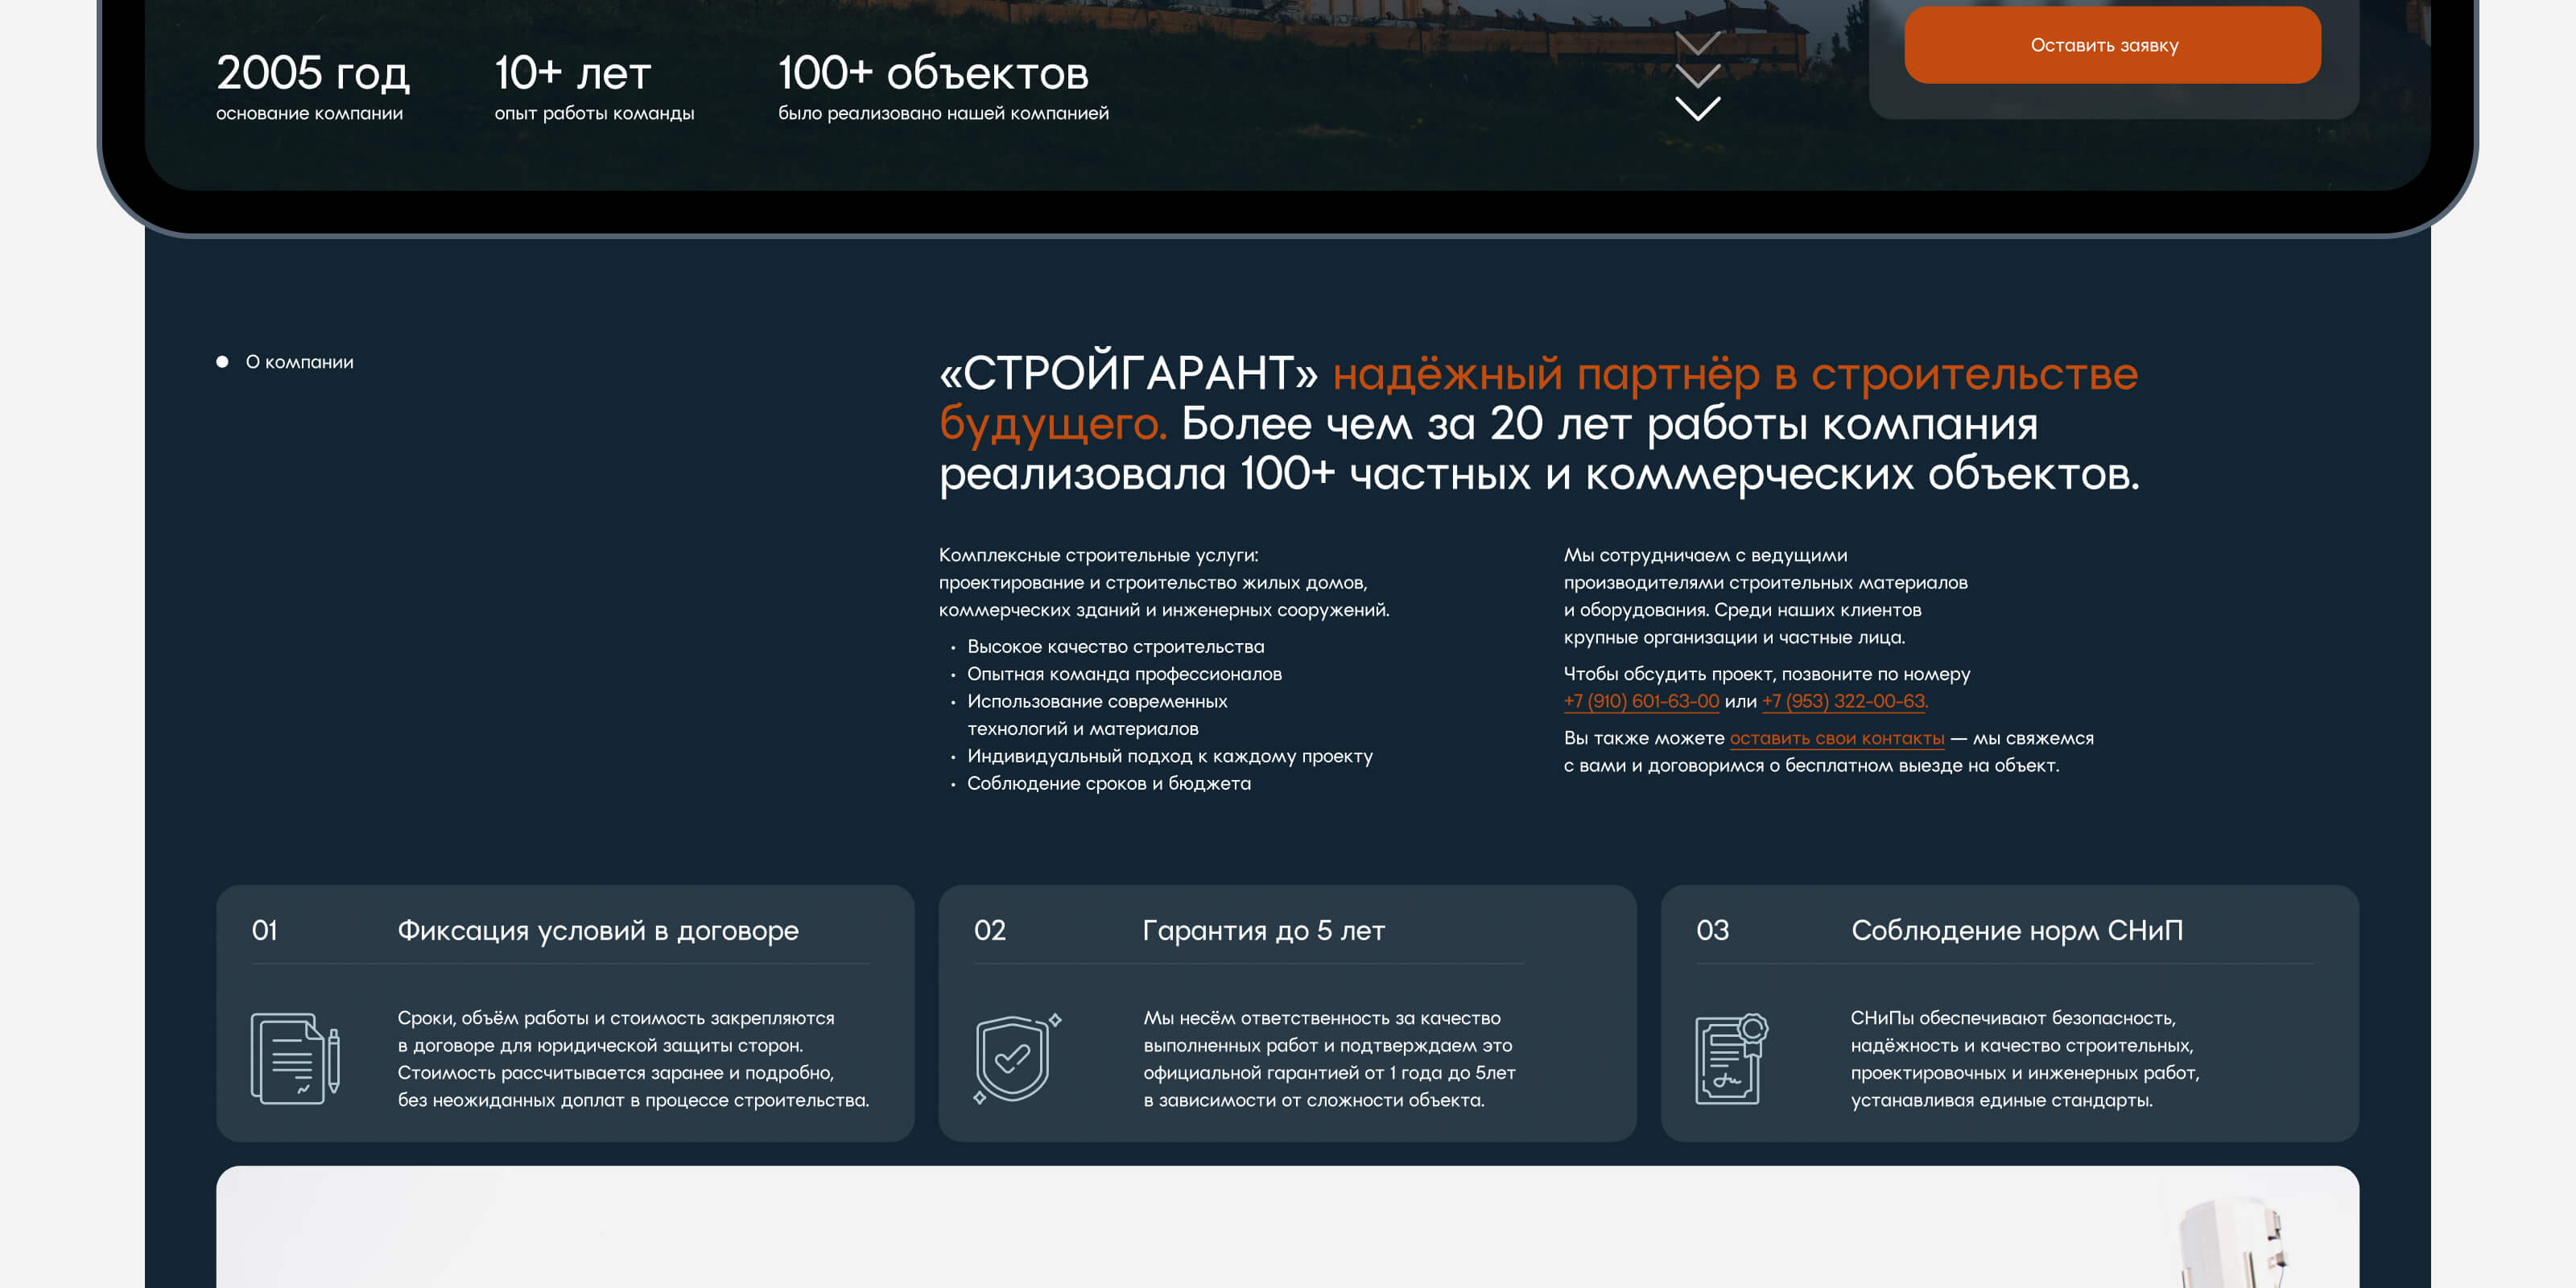
Task: Click the certificate icon in card 03
Action: coord(1732,1058)
